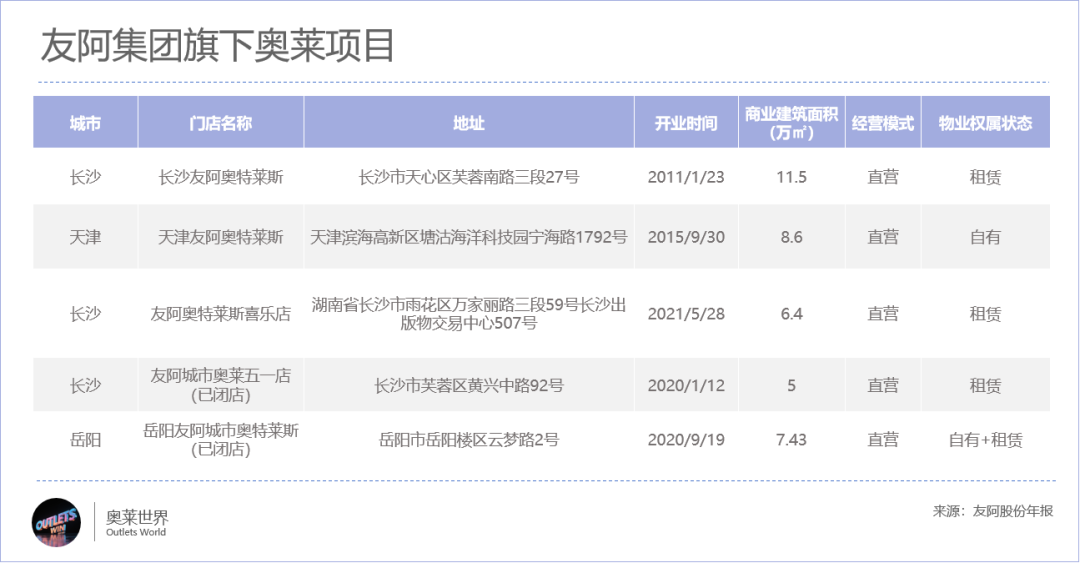Click the 城市 column header
This screenshot has height=563, width=1080.
85,123
